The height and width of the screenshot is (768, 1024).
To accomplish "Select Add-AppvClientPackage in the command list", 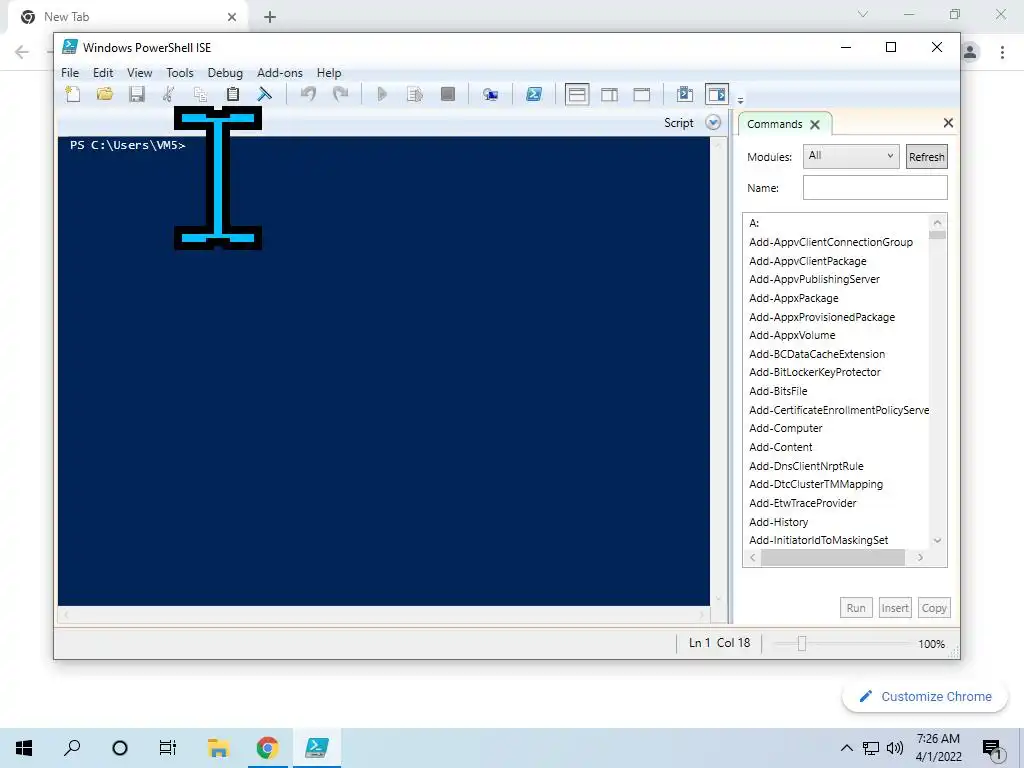I will click(x=808, y=261).
